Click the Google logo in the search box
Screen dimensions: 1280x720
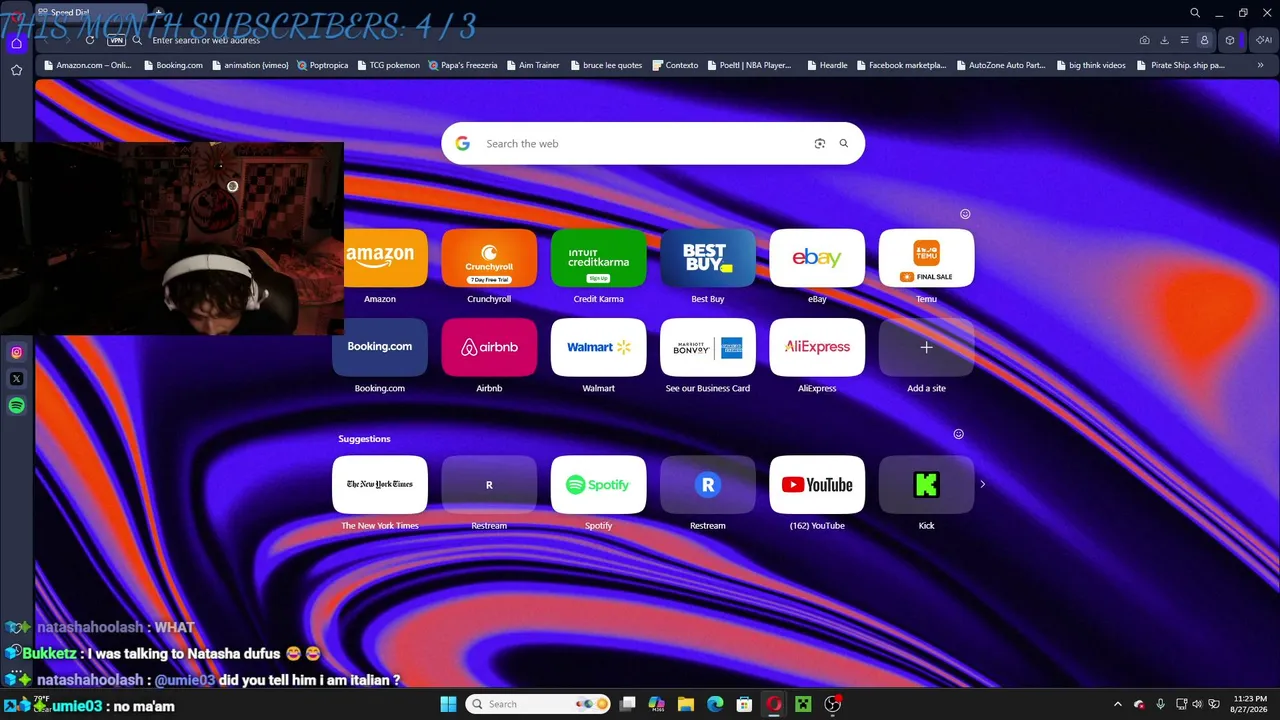pos(462,144)
